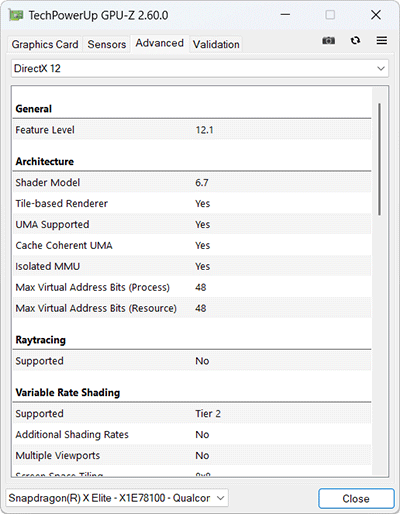Viewport: 400px width, 514px height.
Task: Open the hamburger menu icon
Action: click(382, 40)
